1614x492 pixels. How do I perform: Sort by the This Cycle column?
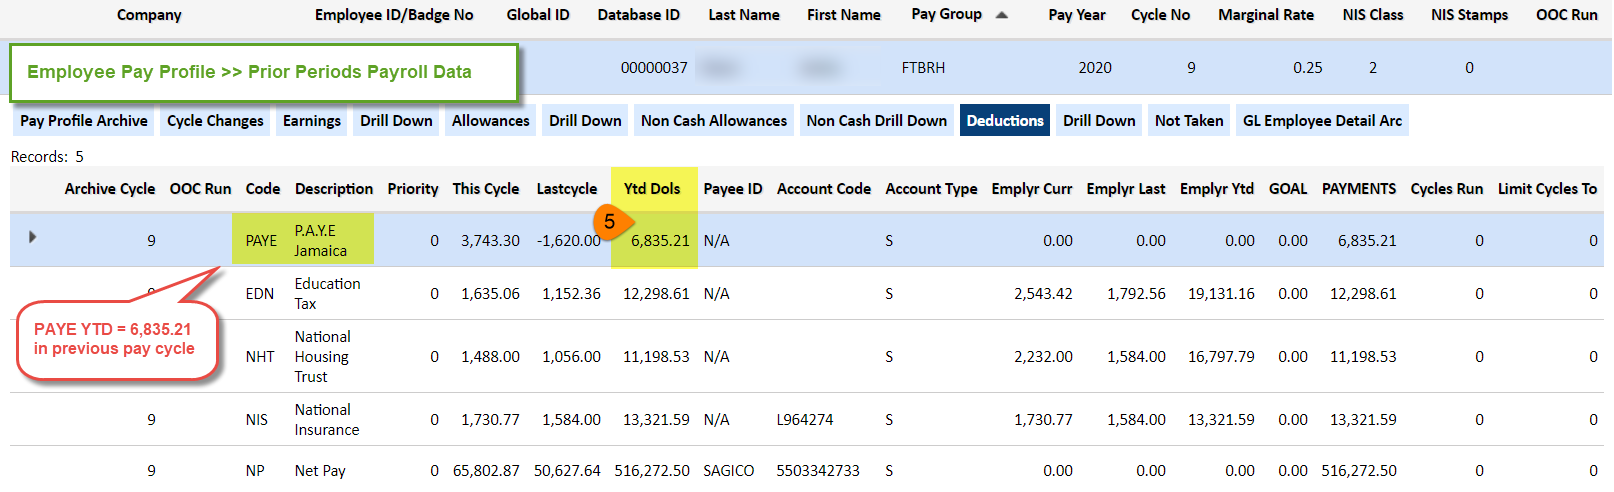pyautogui.click(x=486, y=189)
